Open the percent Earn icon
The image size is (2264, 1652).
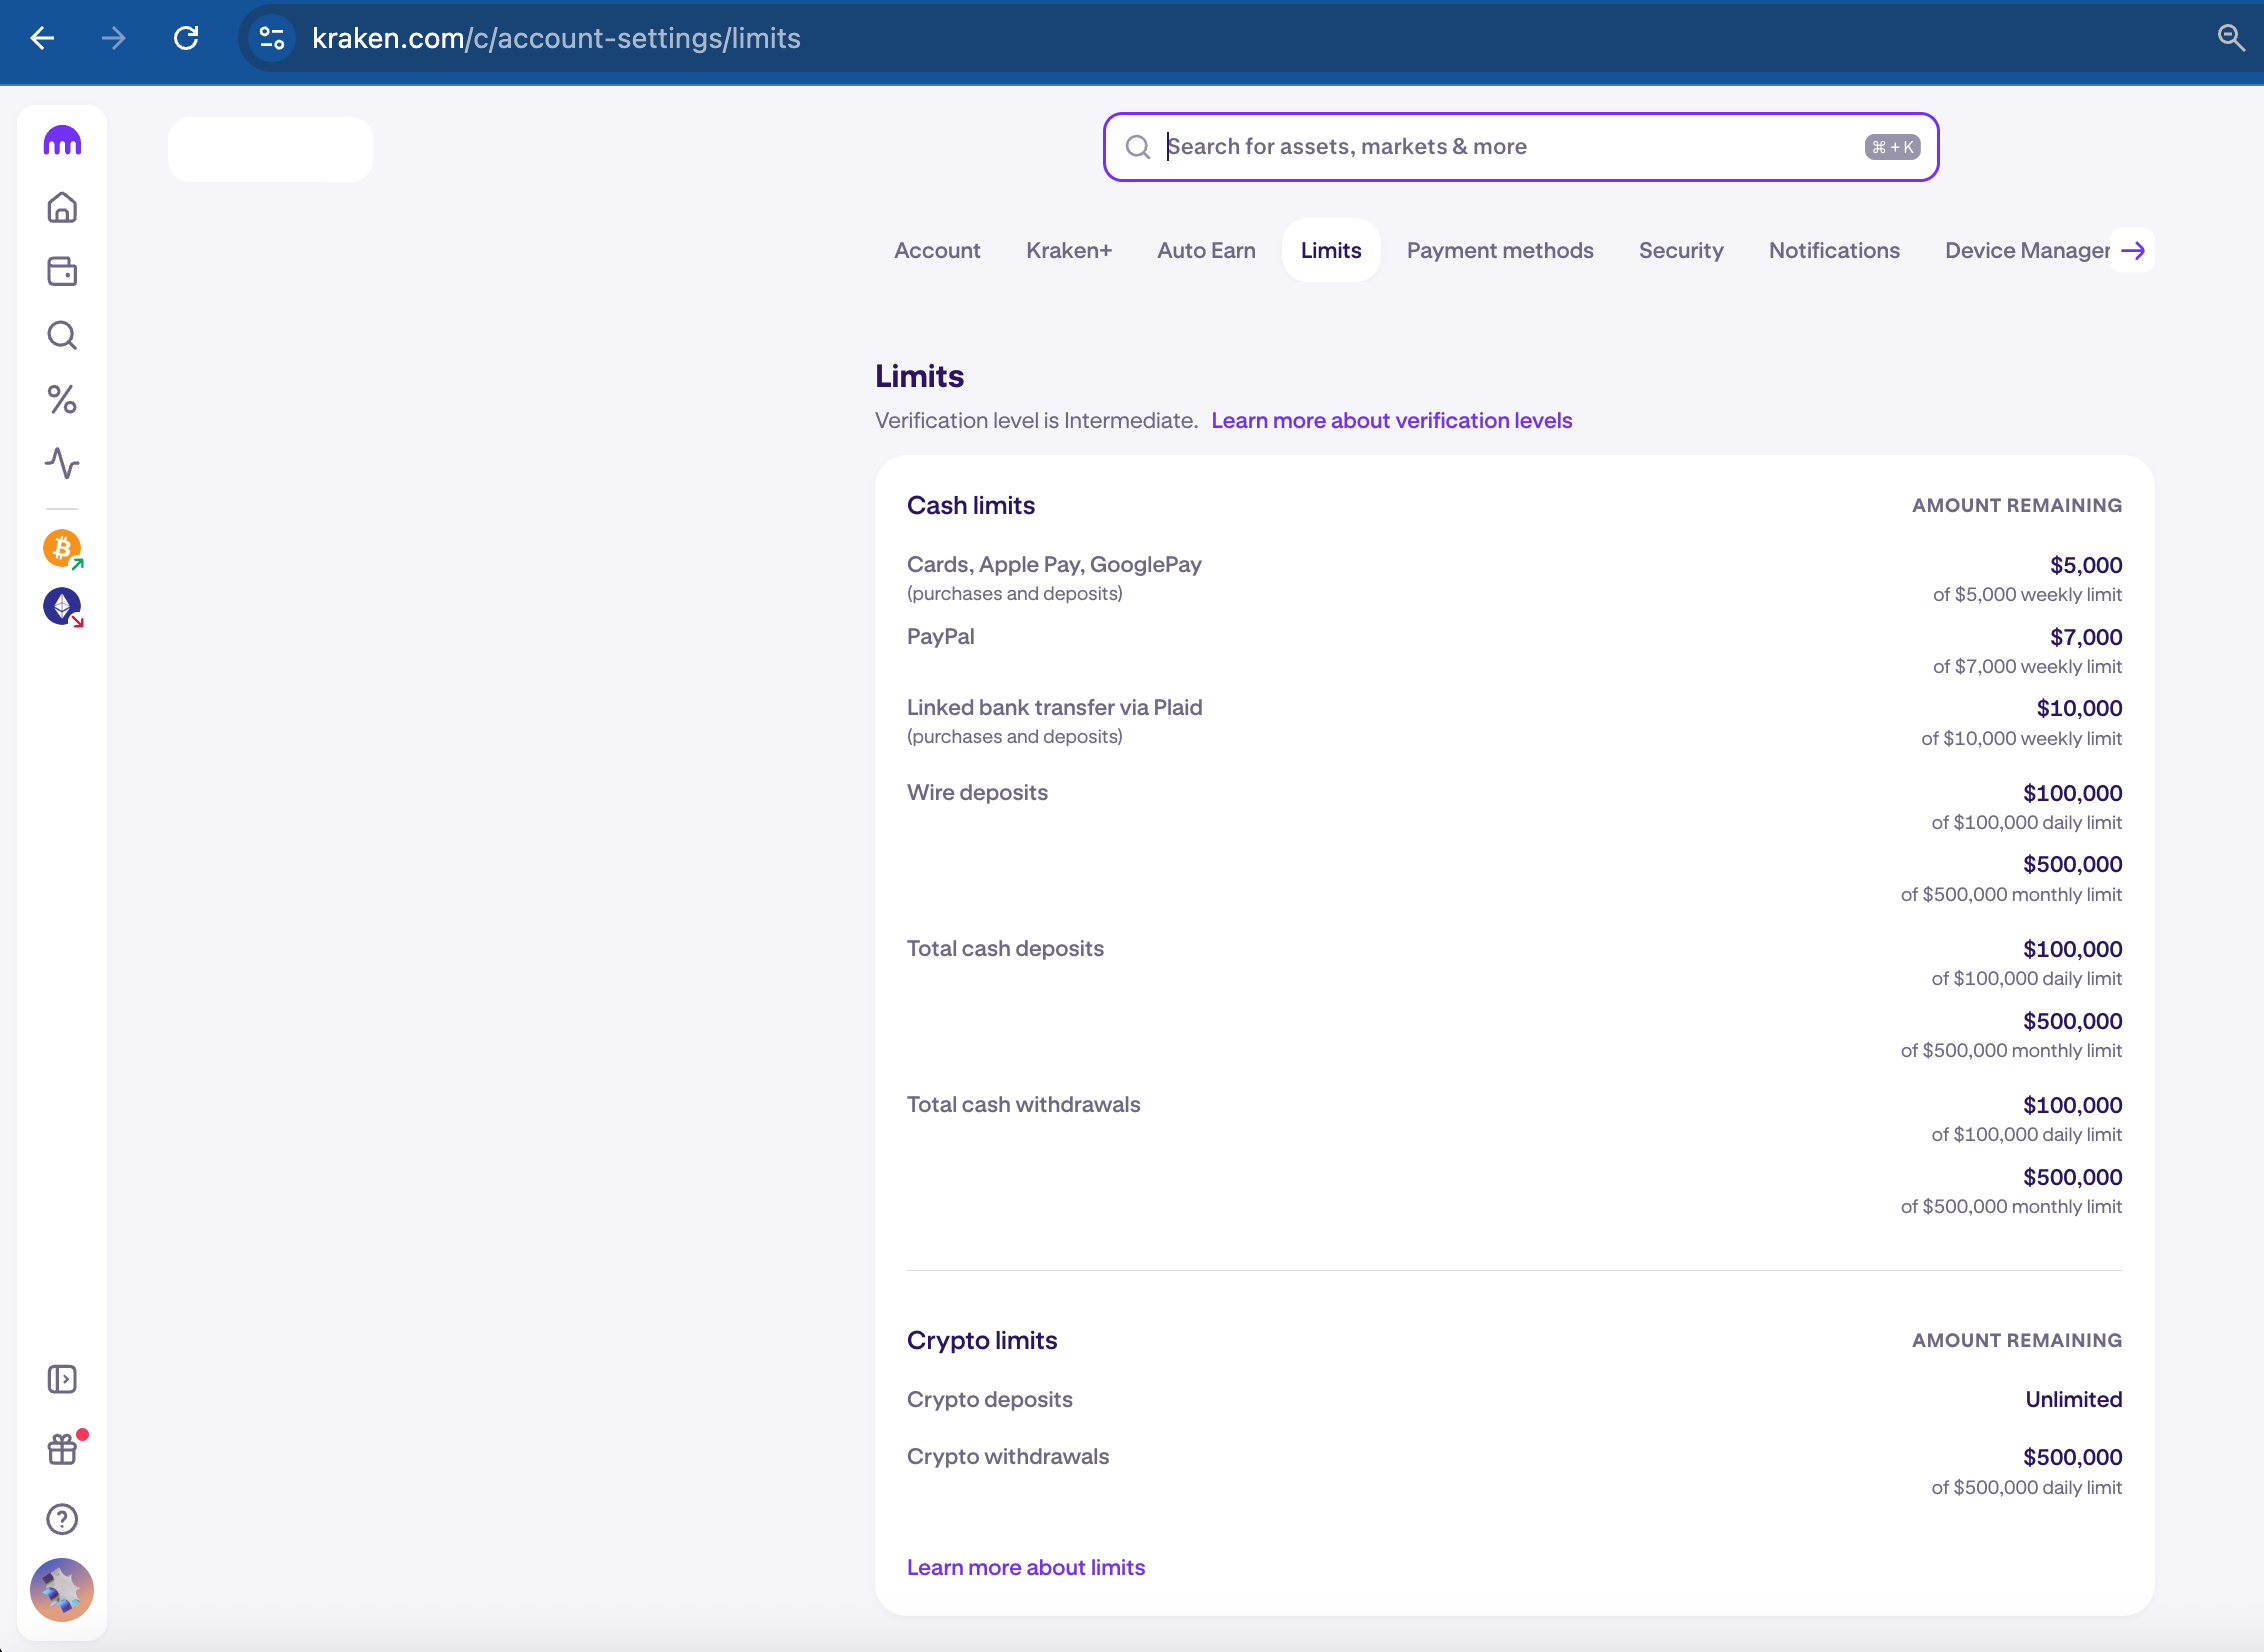[x=62, y=400]
